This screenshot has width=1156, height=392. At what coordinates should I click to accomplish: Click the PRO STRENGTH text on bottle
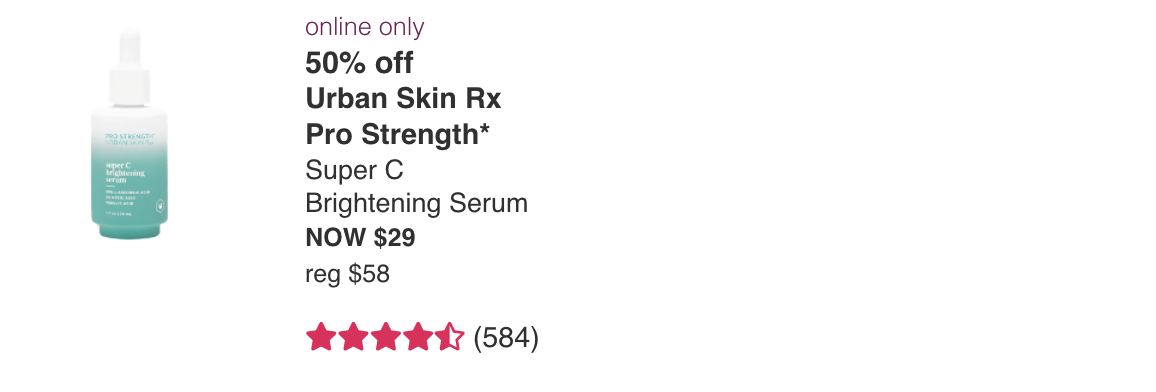[130, 136]
